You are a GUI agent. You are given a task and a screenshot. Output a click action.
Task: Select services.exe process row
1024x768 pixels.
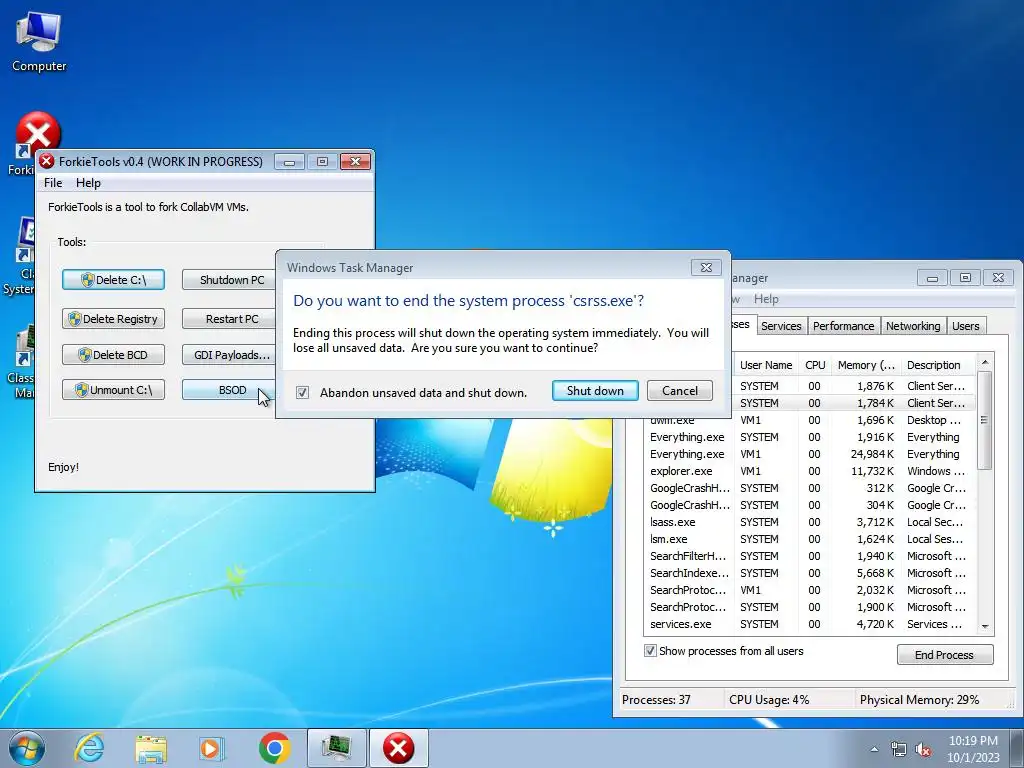[808, 624]
